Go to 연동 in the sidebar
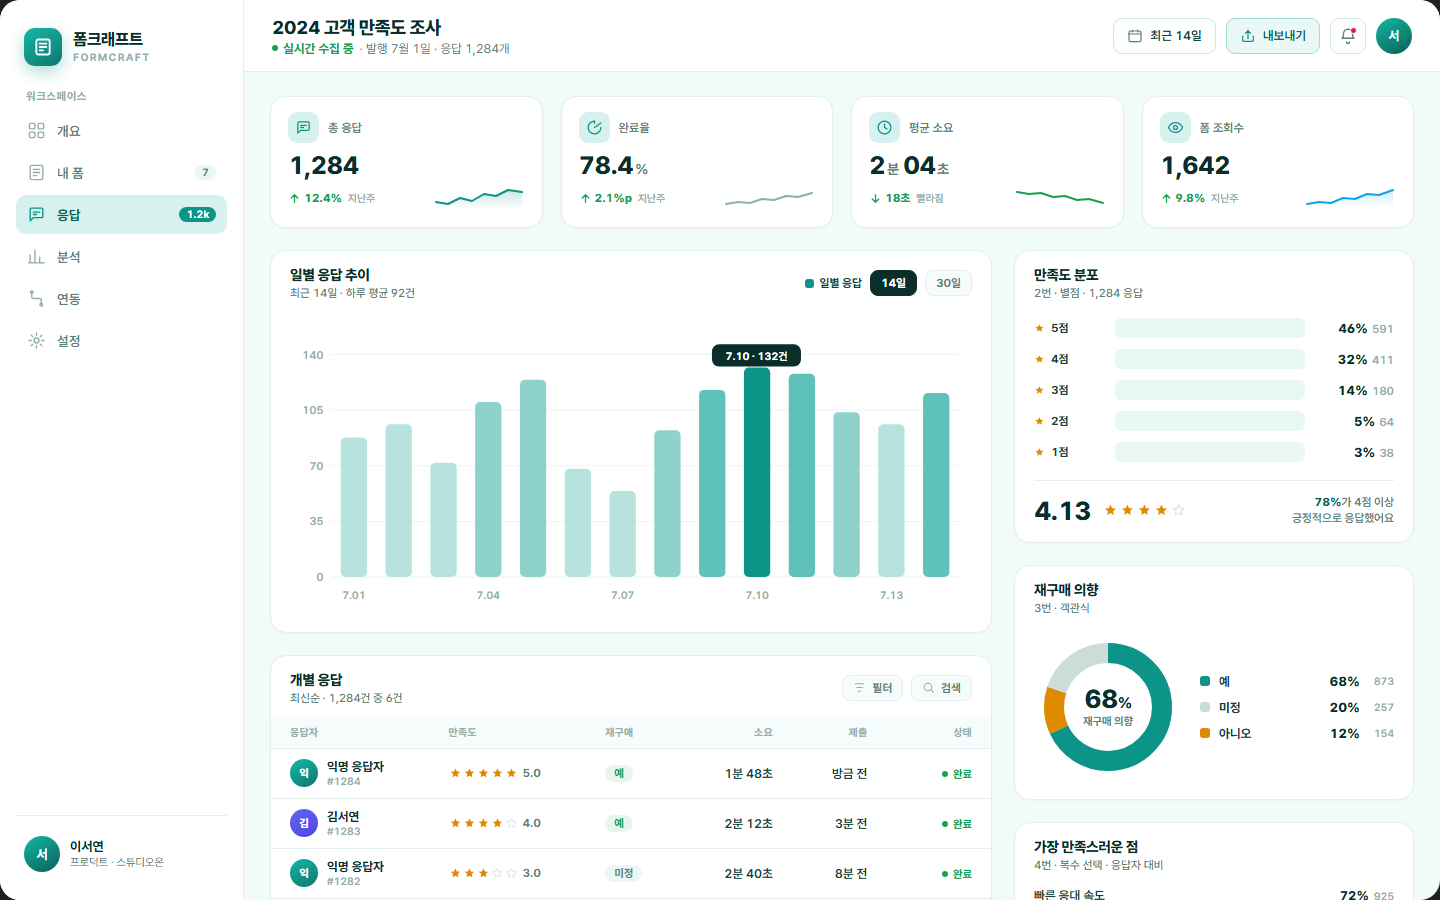The height and width of the screenshot is (900, 1440). tap(121, 299)
